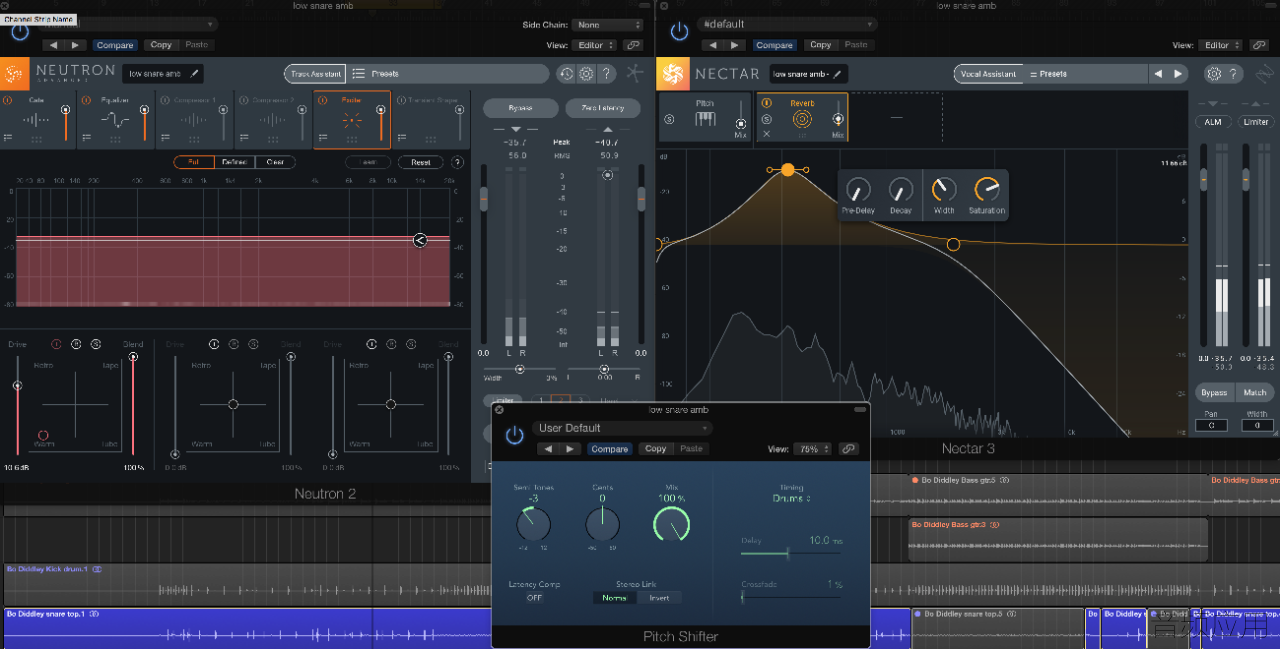Open Side Chain None dropdown
1280x649 pixels.
click(x=609, y=25)
